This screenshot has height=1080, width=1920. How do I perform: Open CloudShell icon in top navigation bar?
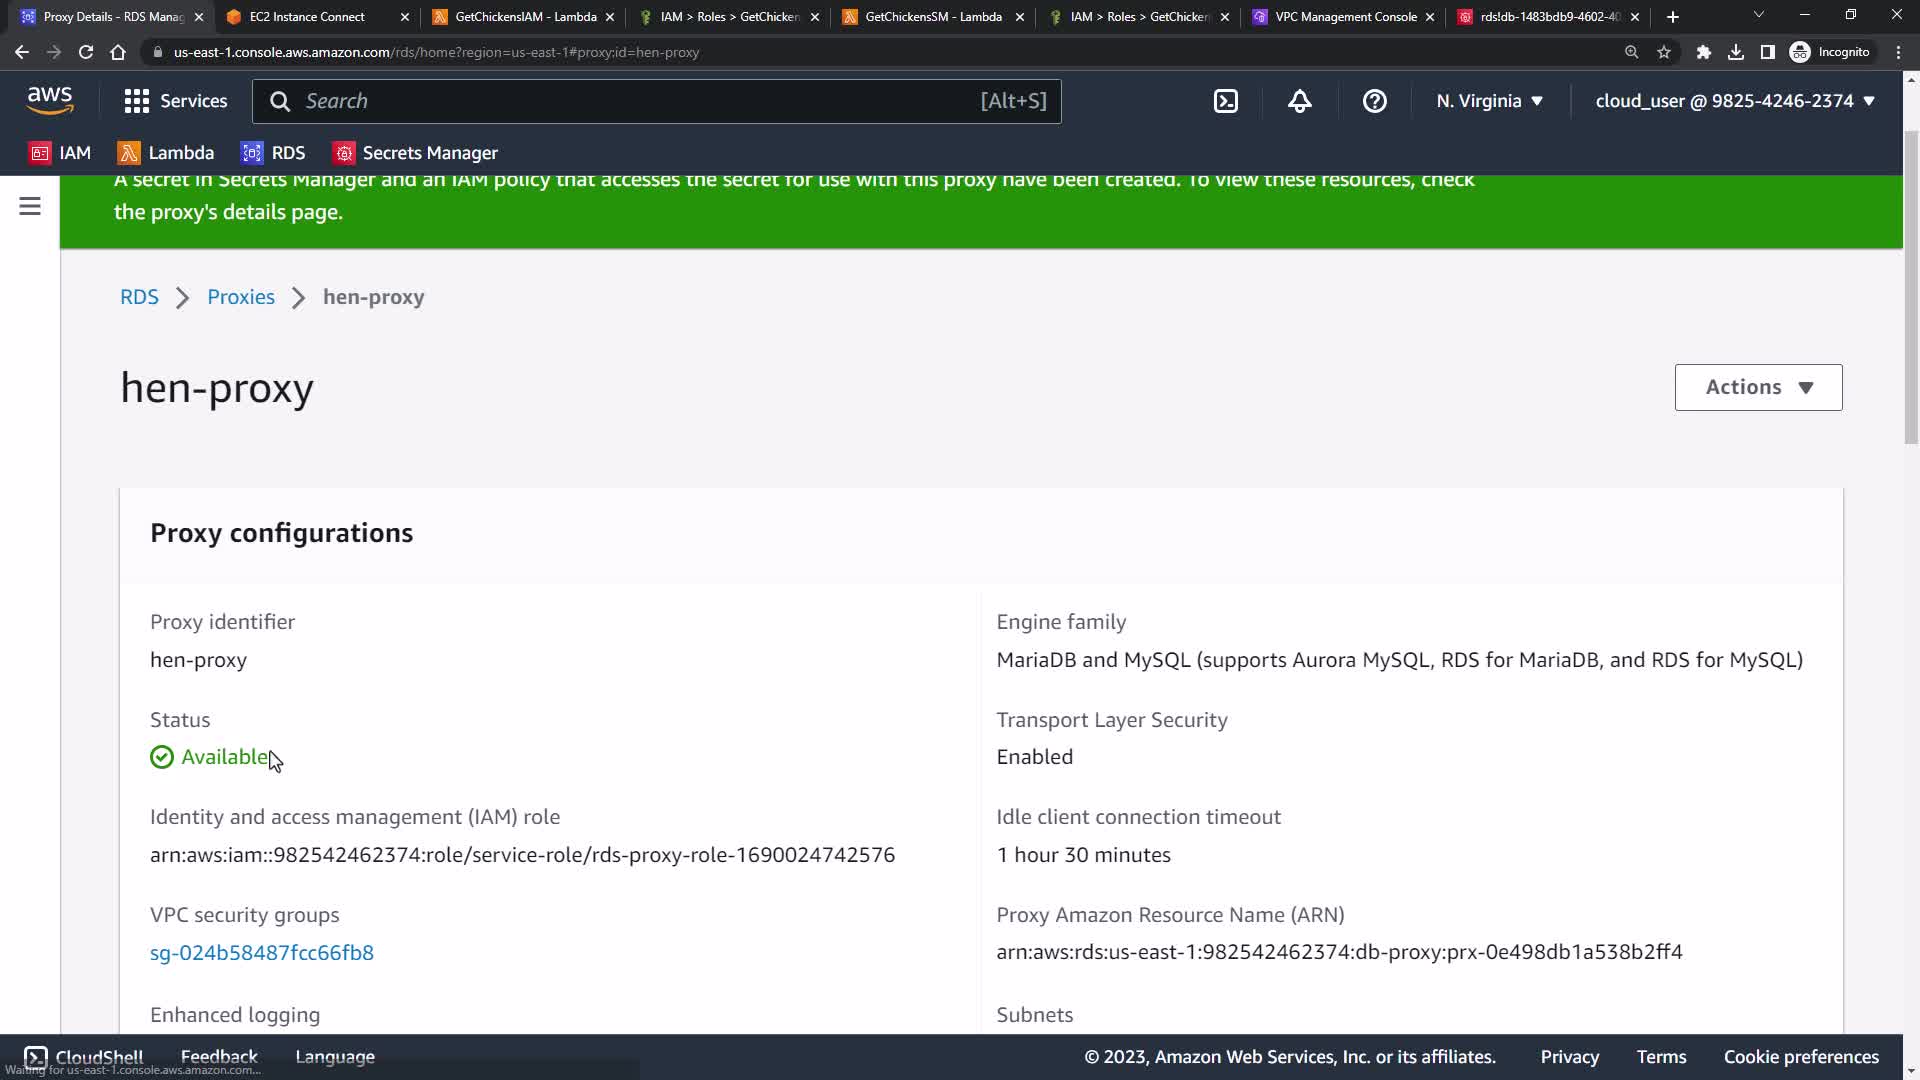point(1226,101)
